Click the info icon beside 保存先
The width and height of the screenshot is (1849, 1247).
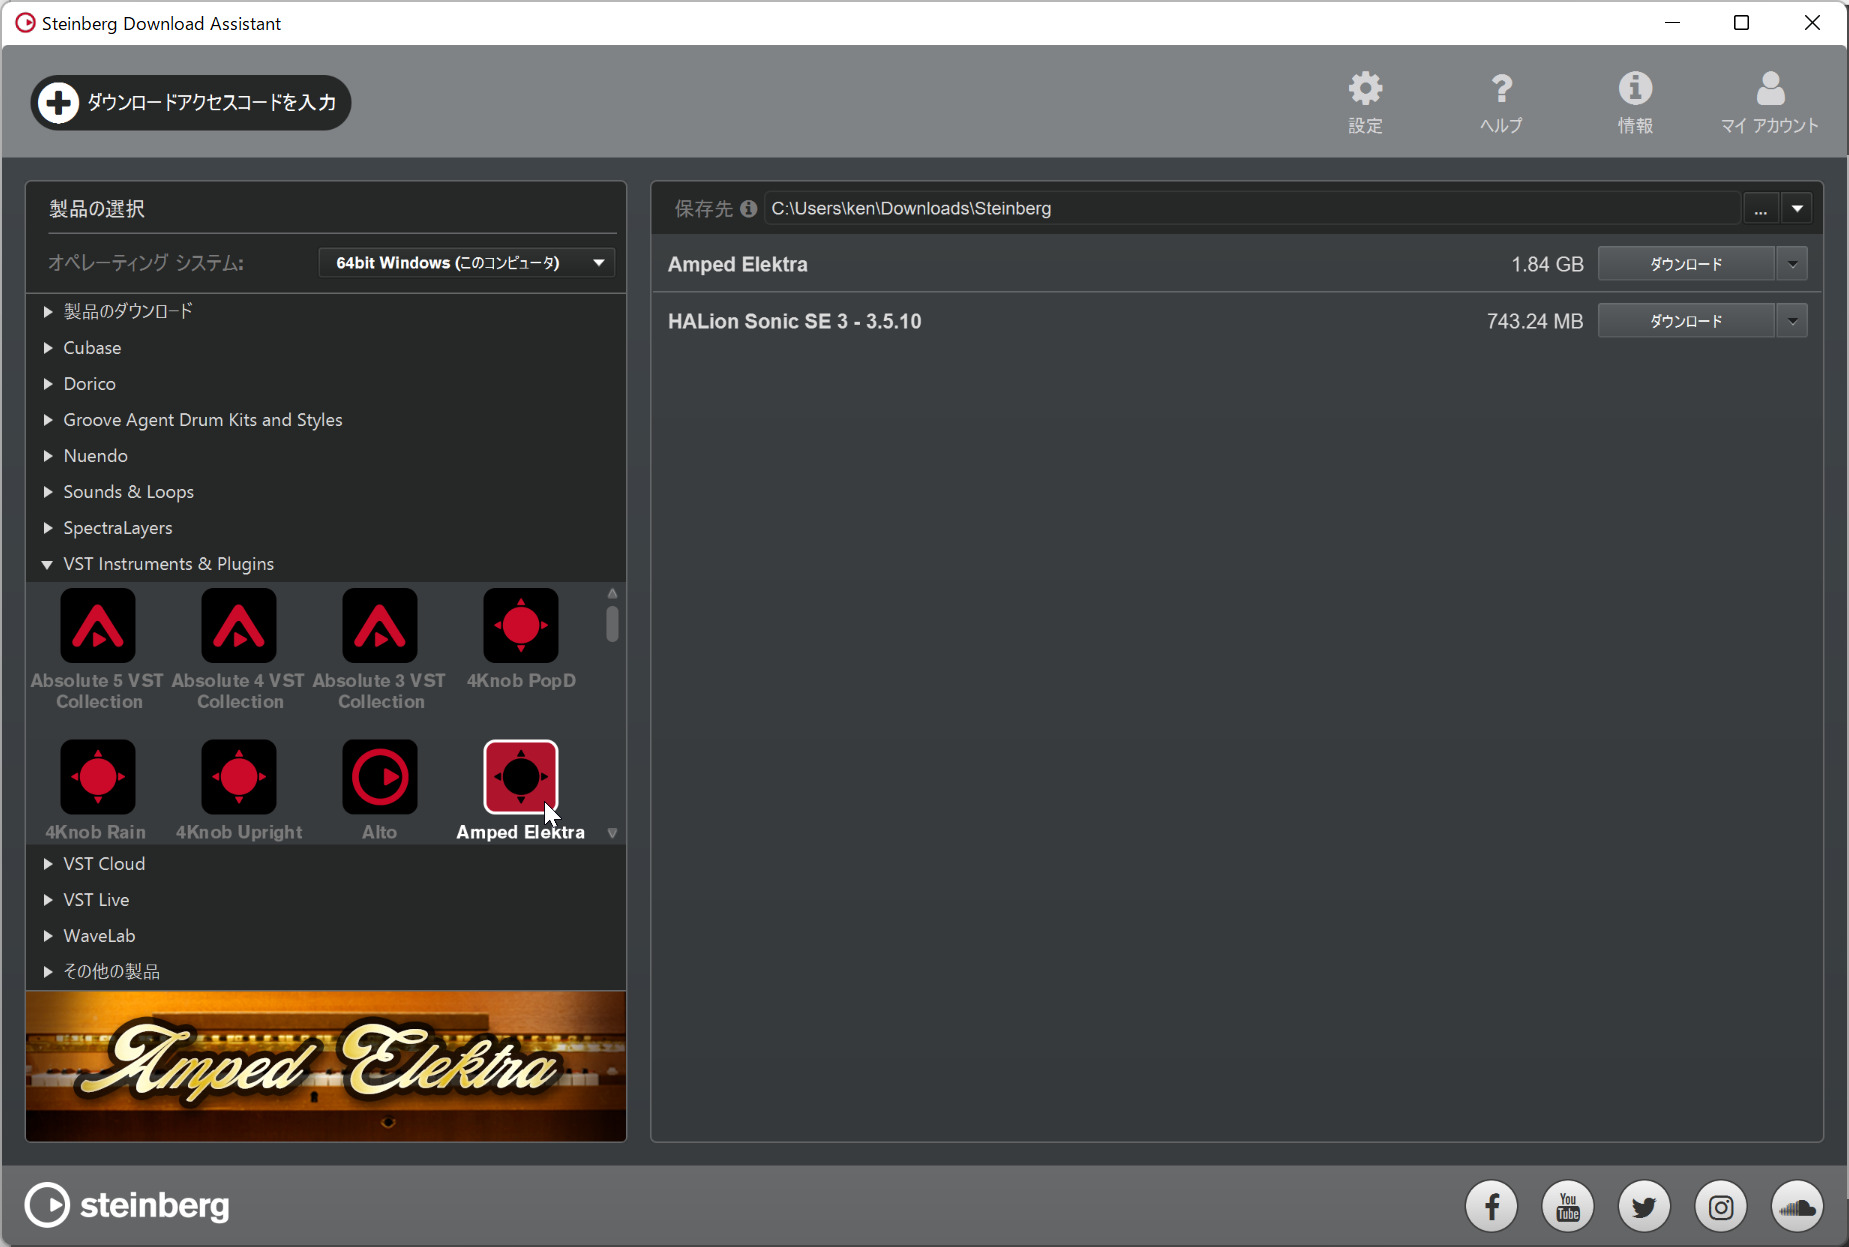click(748, 209)
